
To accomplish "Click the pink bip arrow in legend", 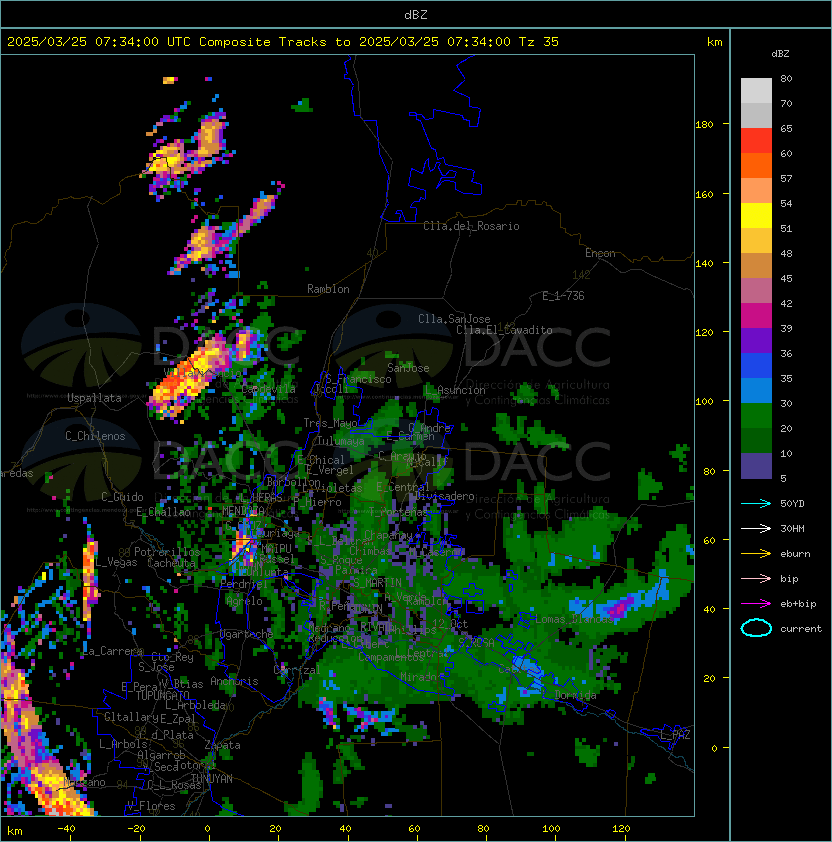I will click(x=756, y=578).
